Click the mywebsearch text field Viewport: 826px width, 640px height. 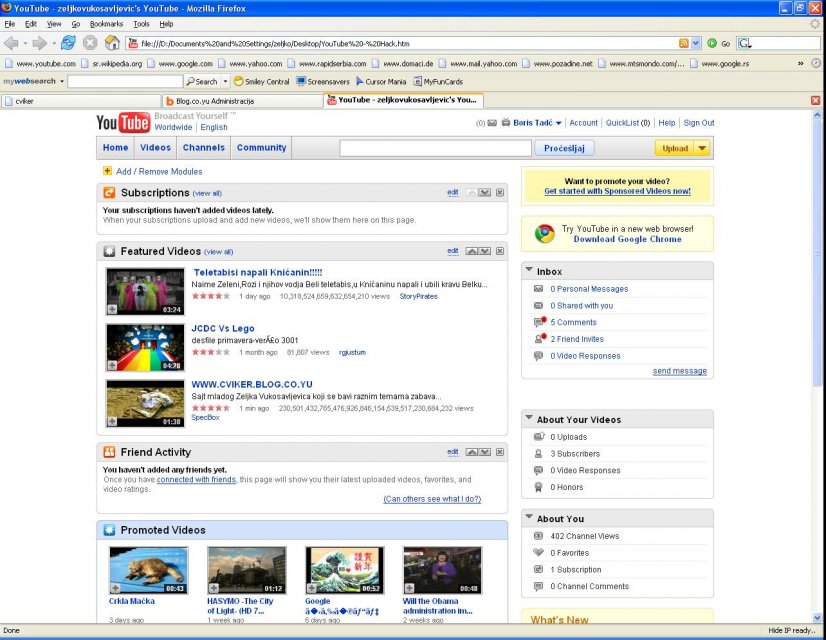(x=125, y=81)
